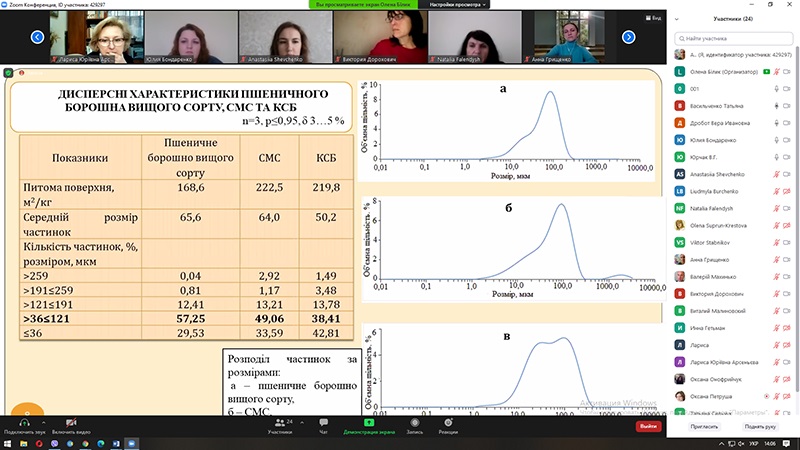Open Word from taskbar
The width and height of the screenshot is (800, 450).
(116, 444)
